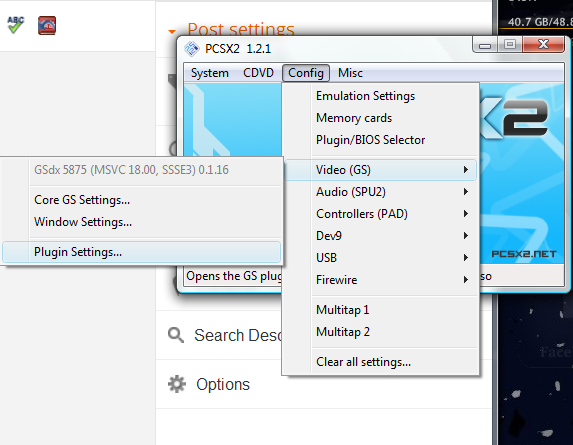The width and height of the screenshot is (573, 445).
Task: Expand the Firewire submenu
Action: 380,279
